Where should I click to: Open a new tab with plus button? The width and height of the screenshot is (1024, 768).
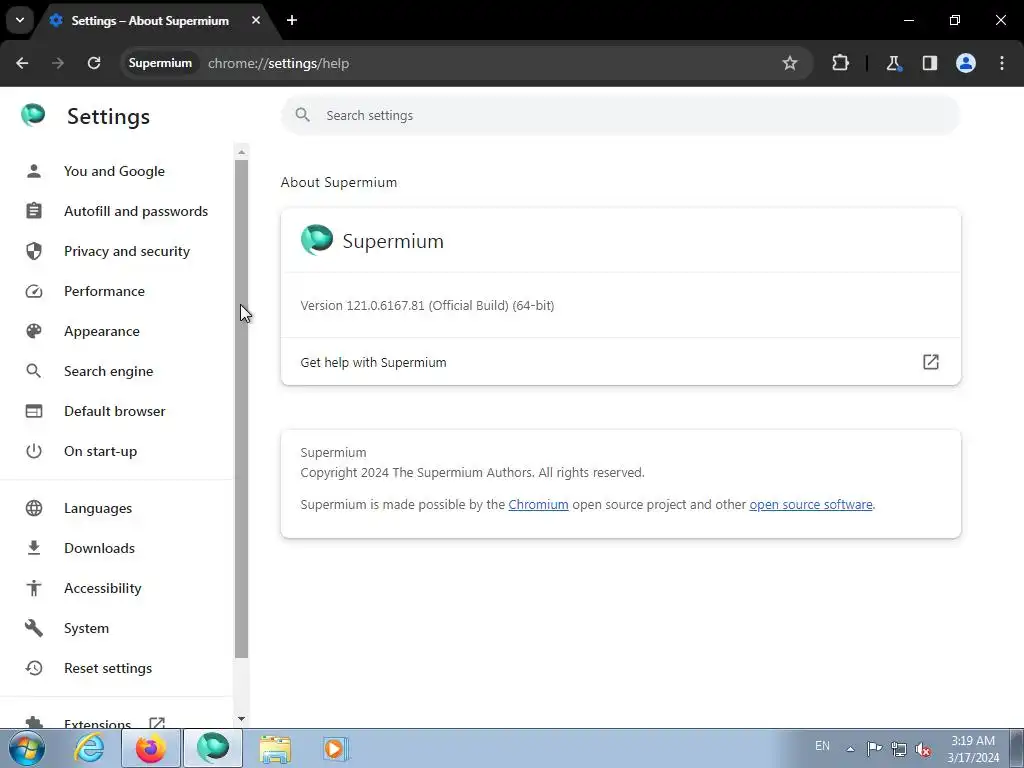coord(292,20)
